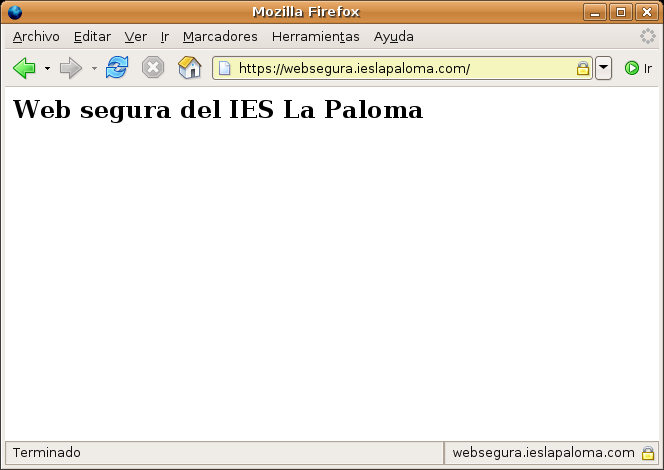Click the Firefox globe icon in title bar

pyautogui.click(x=15, y=12)
